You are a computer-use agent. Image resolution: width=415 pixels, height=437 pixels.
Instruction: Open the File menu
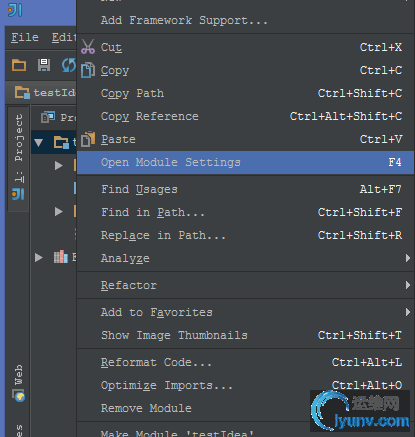point(25,37)
